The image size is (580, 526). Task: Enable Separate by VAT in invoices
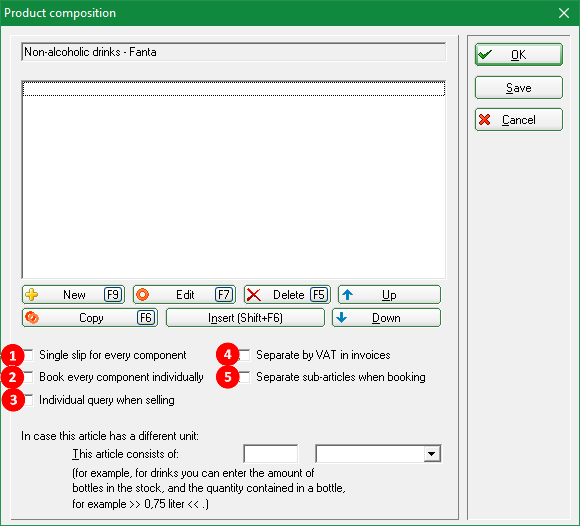coord(245,355)
